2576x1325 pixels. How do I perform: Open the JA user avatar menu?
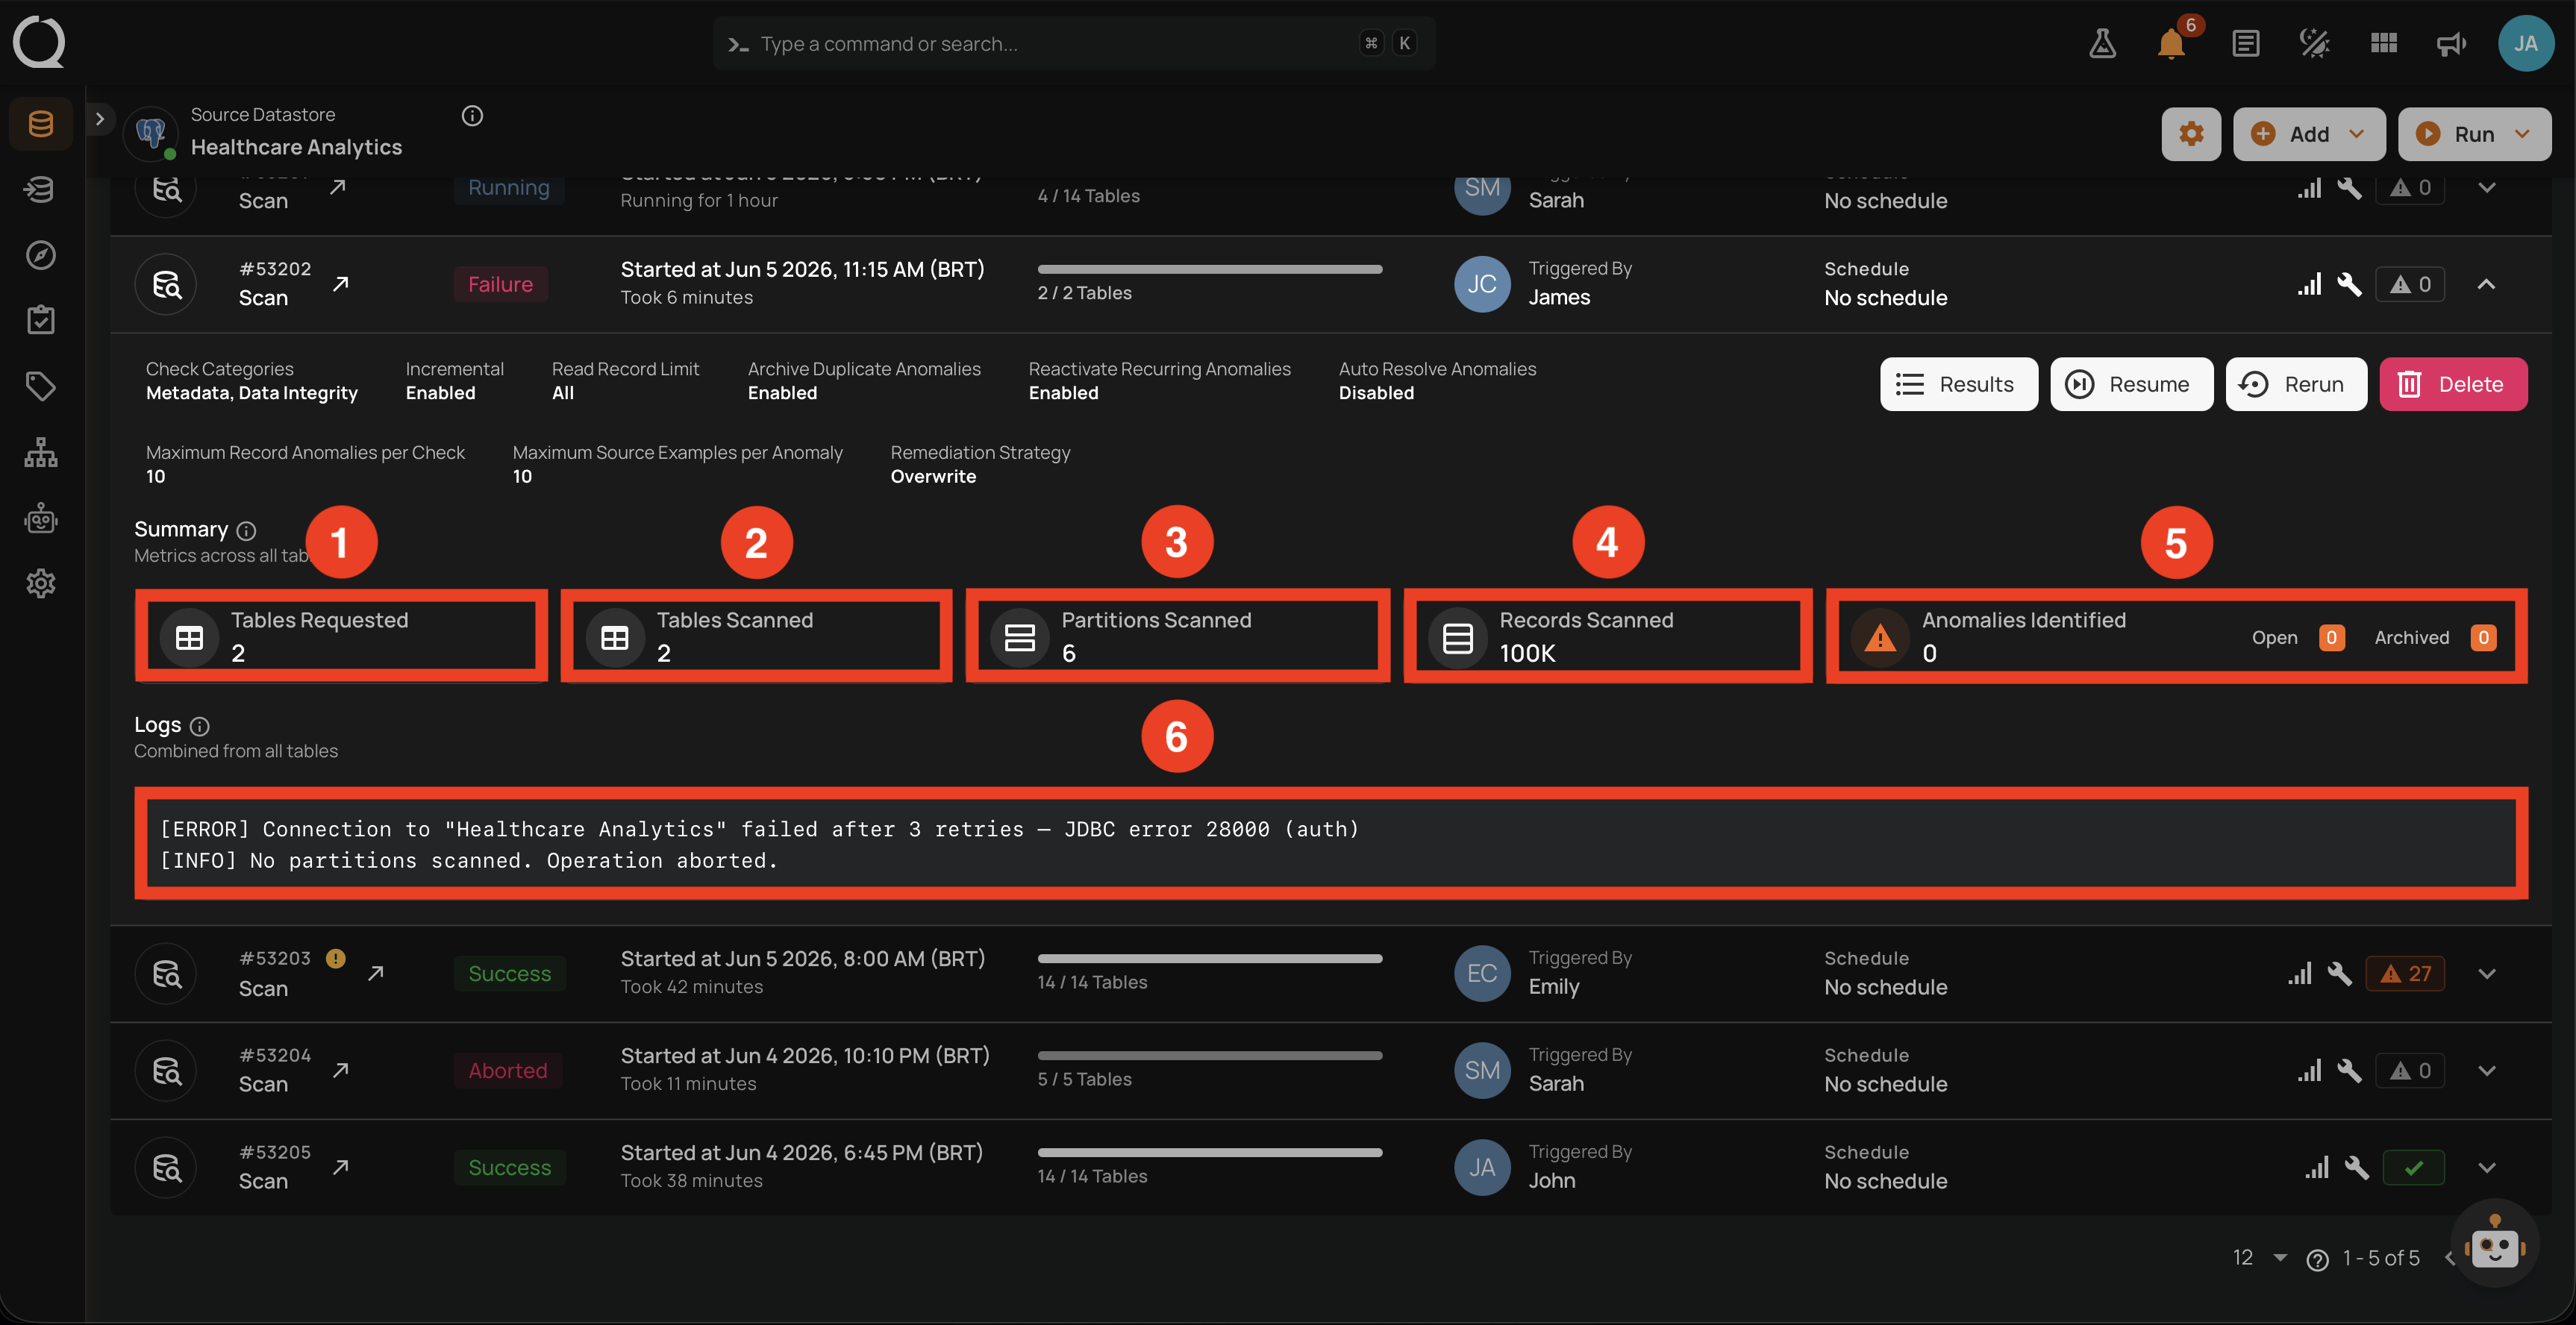[x=2526, y=43]
